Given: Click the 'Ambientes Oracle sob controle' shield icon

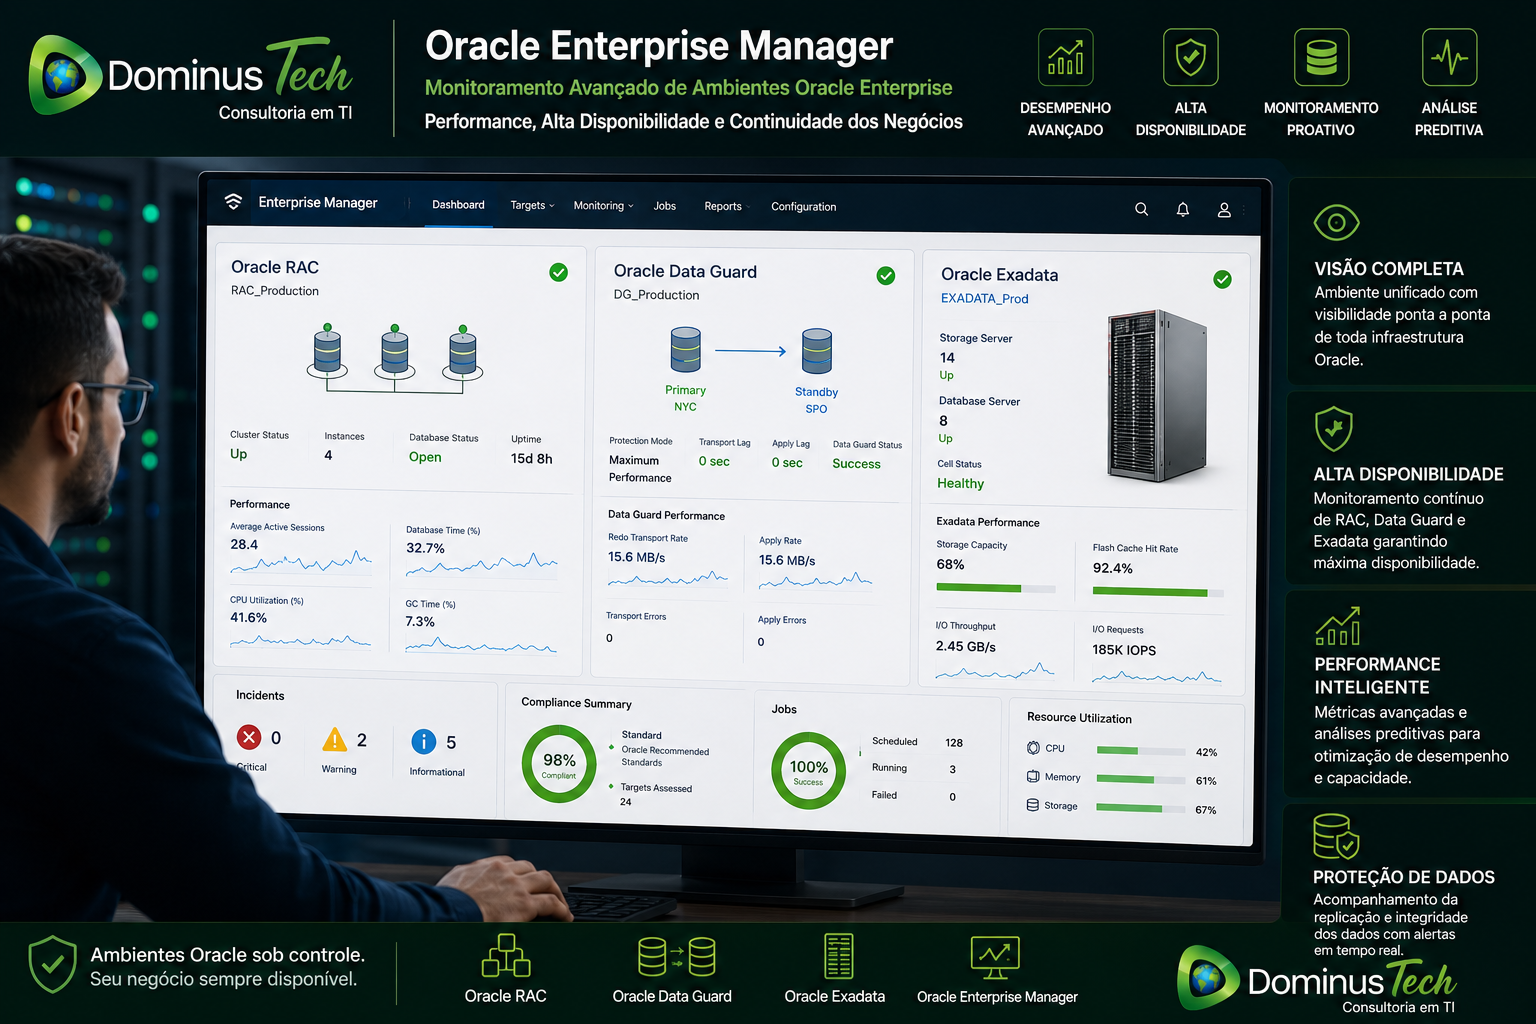Looking at the screenshot, I should (52, 964).
